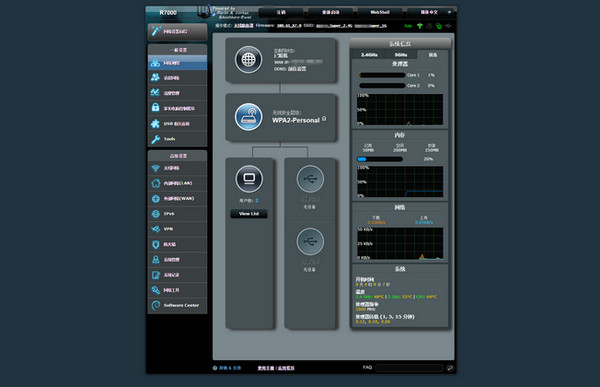Click the wireless router icon in network map
The width and height of the screenshot is (600, 387).
(249, 117)
